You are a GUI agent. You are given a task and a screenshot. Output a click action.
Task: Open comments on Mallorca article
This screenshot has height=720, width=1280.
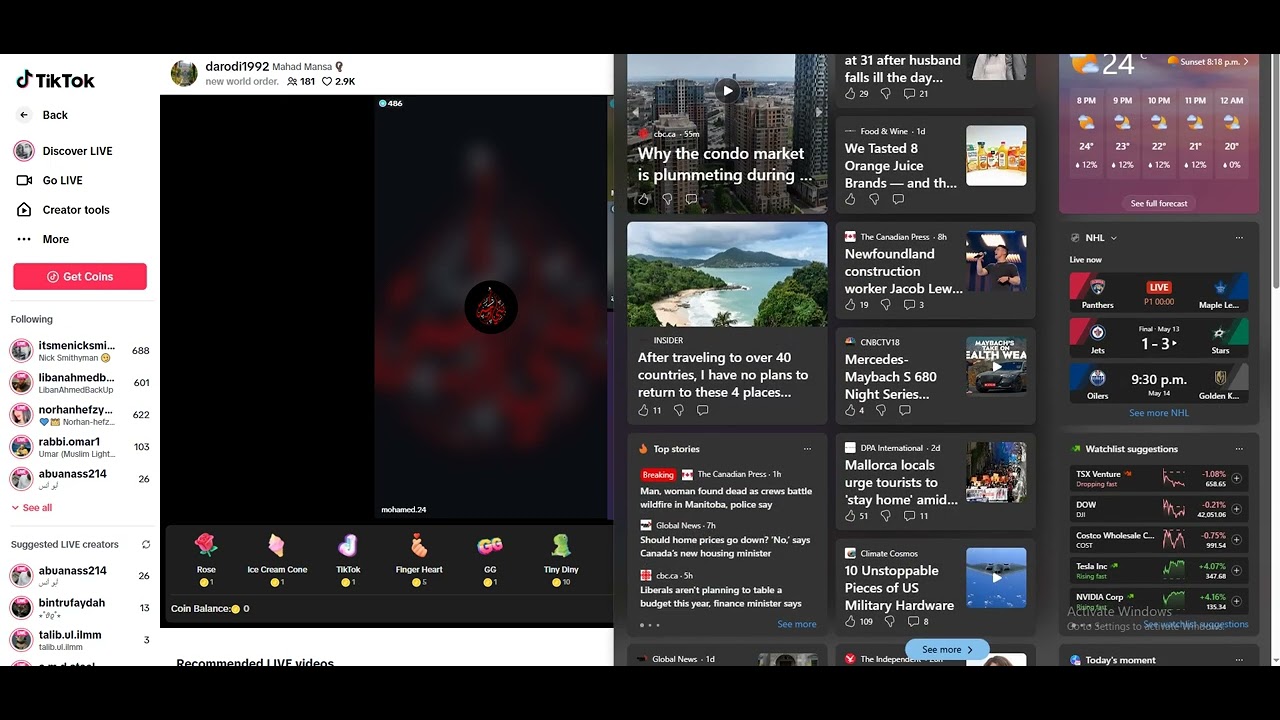916,516
